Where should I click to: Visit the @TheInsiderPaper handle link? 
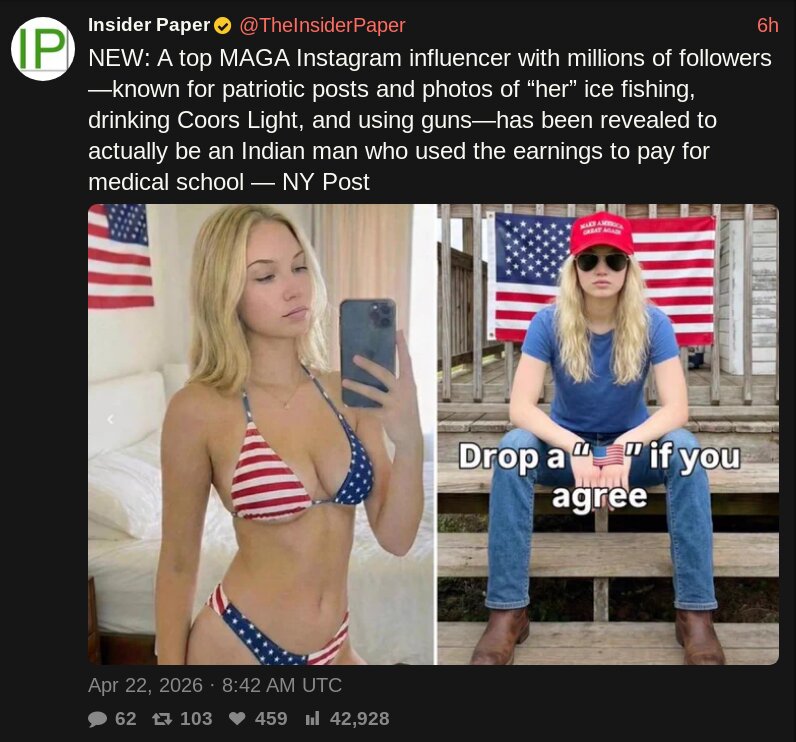[322, 25]
